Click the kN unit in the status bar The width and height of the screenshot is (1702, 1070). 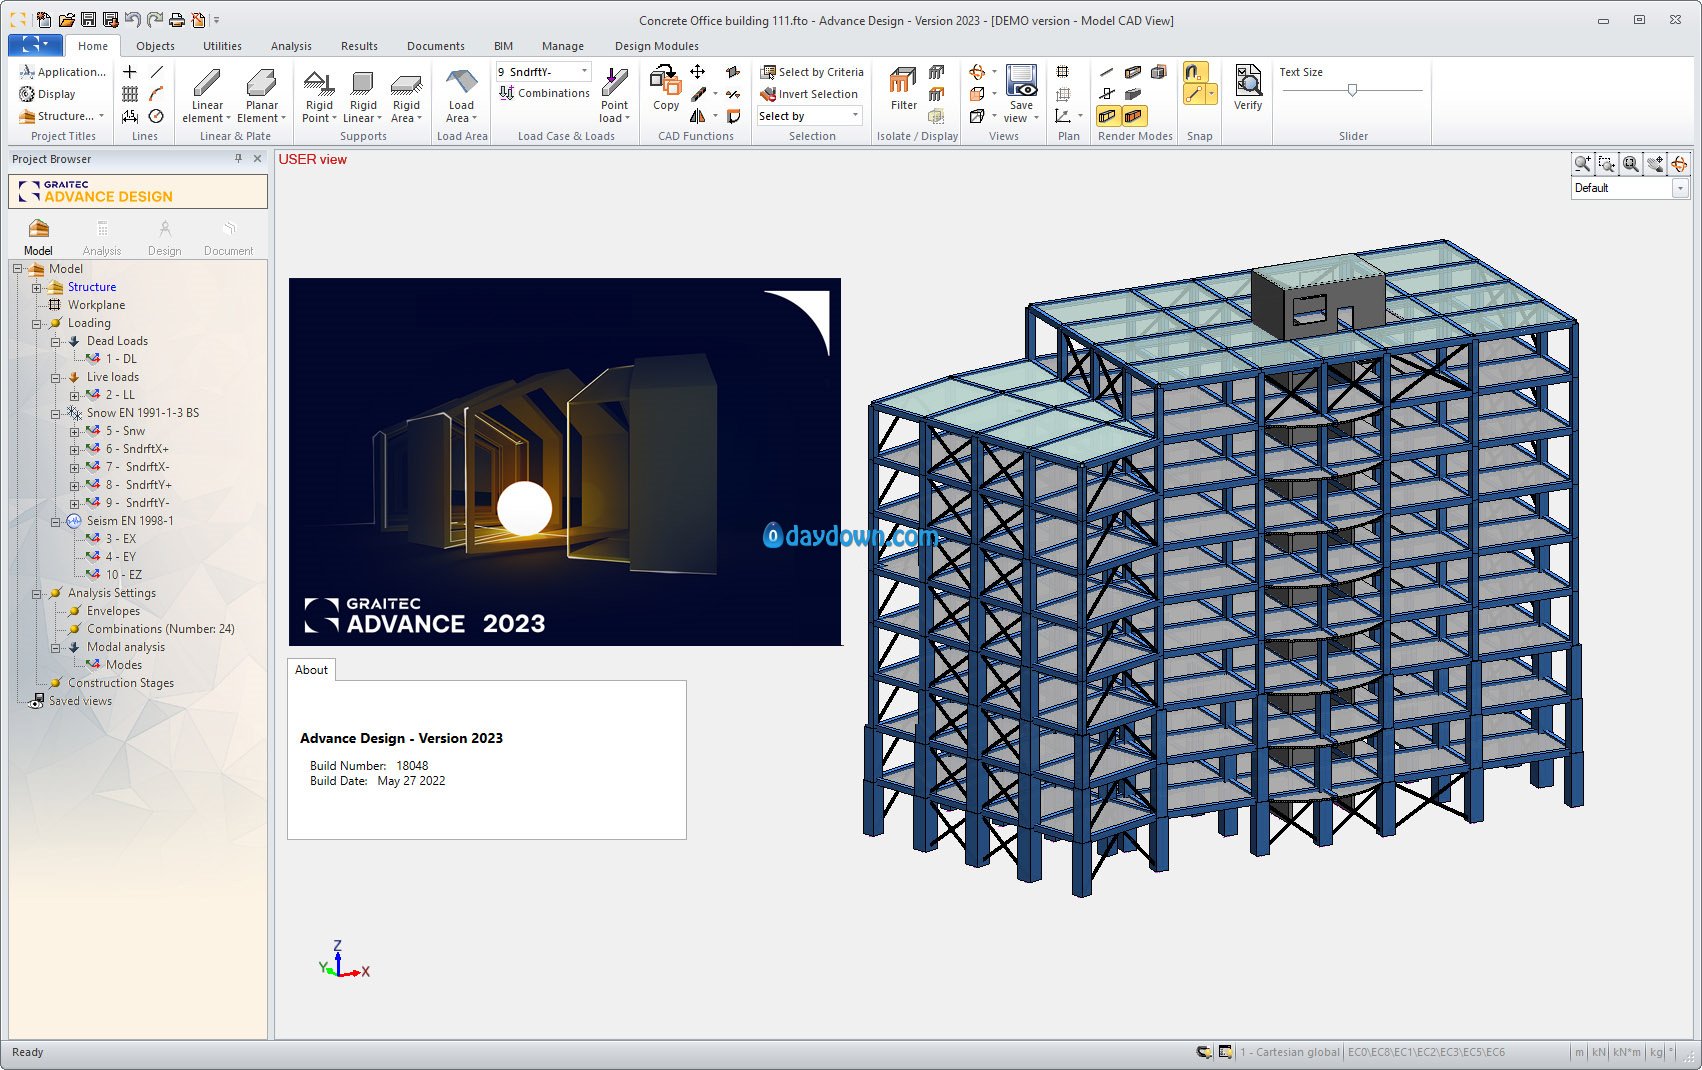click(x=1599, y=1052)
